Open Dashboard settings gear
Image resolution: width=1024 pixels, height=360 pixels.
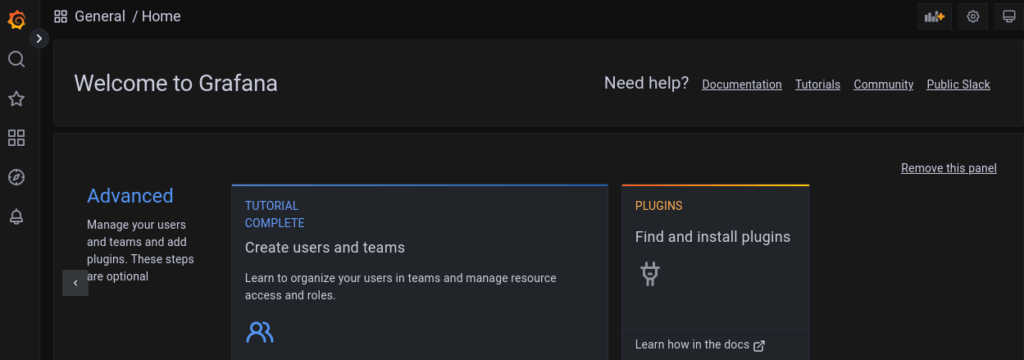point(973,16)
